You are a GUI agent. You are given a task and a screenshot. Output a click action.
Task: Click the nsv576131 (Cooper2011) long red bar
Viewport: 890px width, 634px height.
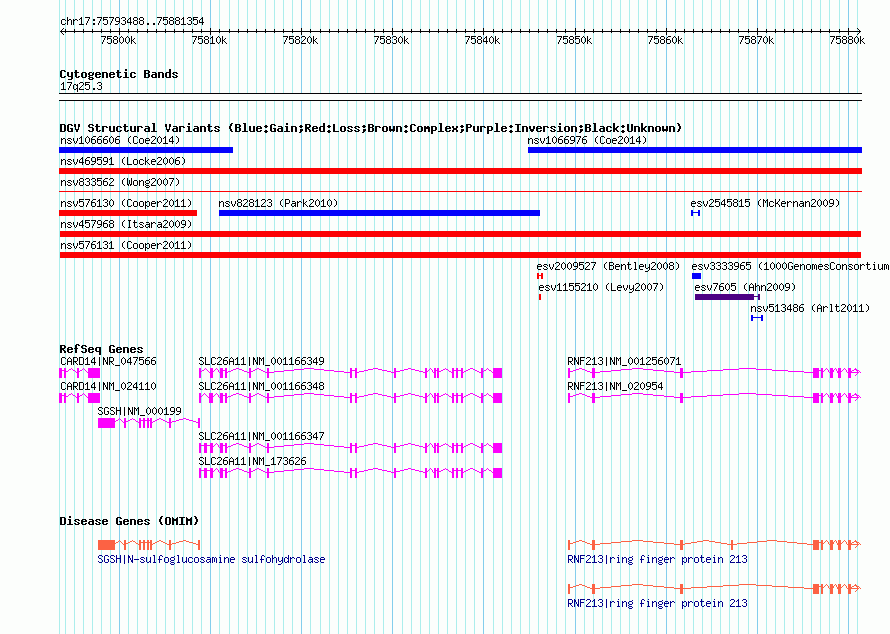pos(460,255)
